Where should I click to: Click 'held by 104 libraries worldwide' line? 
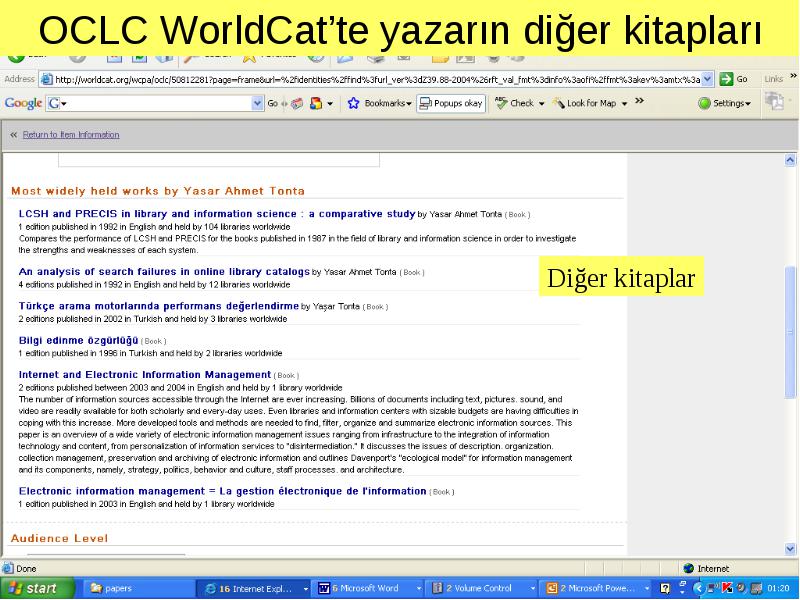(x=154, y=227)
